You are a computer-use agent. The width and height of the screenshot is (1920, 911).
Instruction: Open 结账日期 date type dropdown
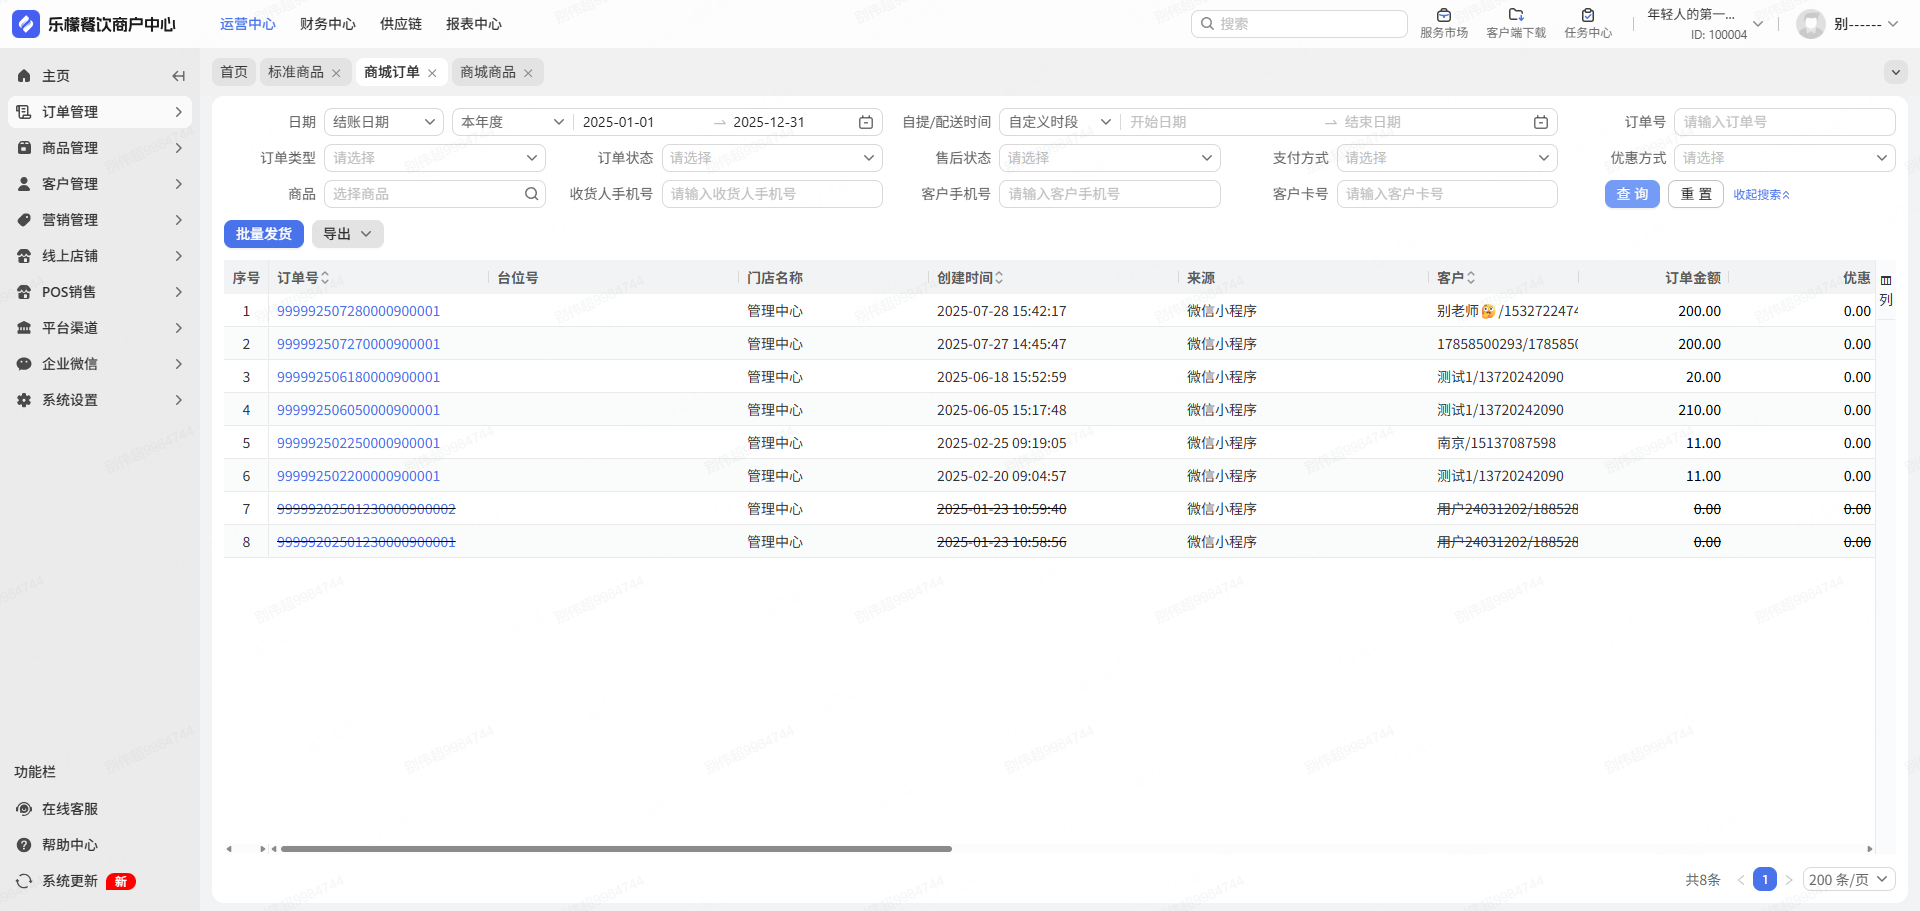tap(384, 122)
